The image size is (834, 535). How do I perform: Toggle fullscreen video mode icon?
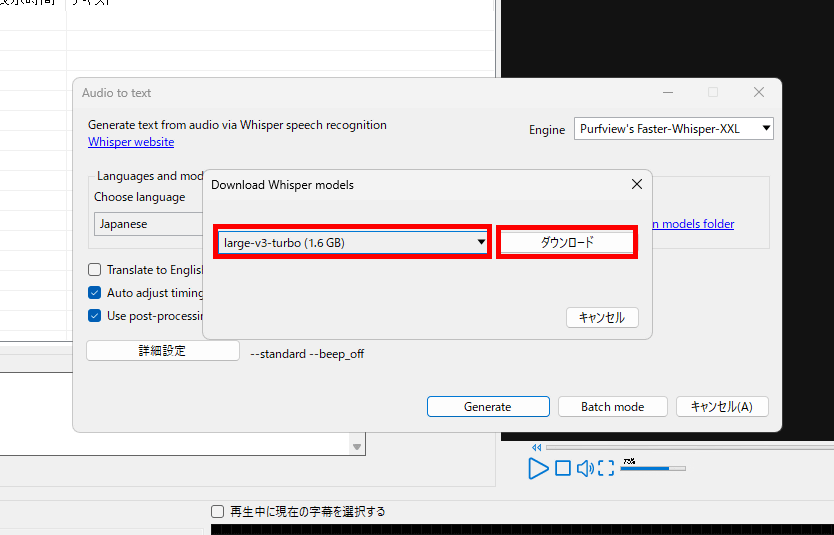[606, 469]
